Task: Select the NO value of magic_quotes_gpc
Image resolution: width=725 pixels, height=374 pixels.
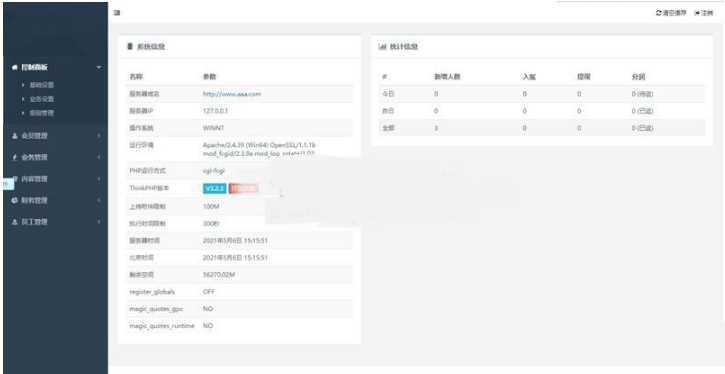Action: [208, 308]
